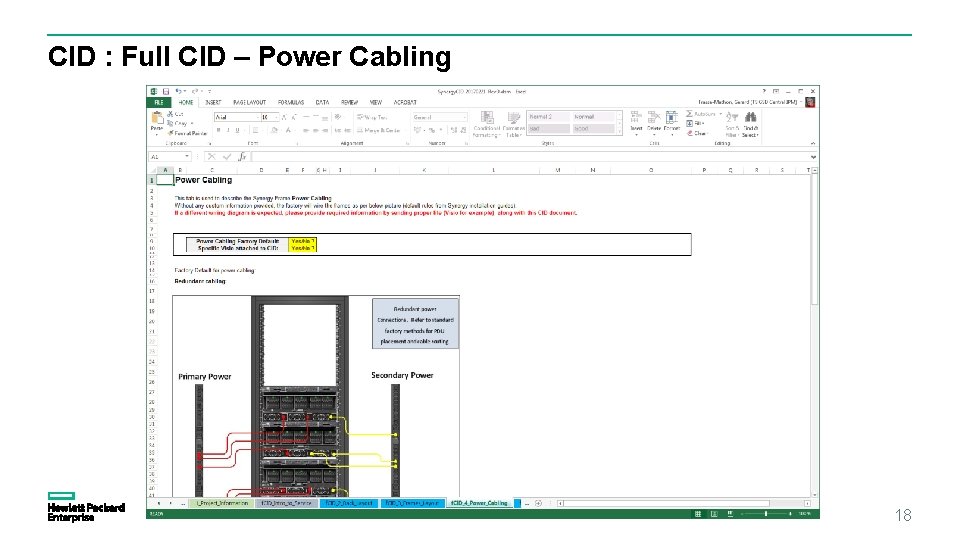Click the Copy icon in Clipboard group
This screenshot has height=540, width=960.
pyautogui.click(x=170, y=123)
